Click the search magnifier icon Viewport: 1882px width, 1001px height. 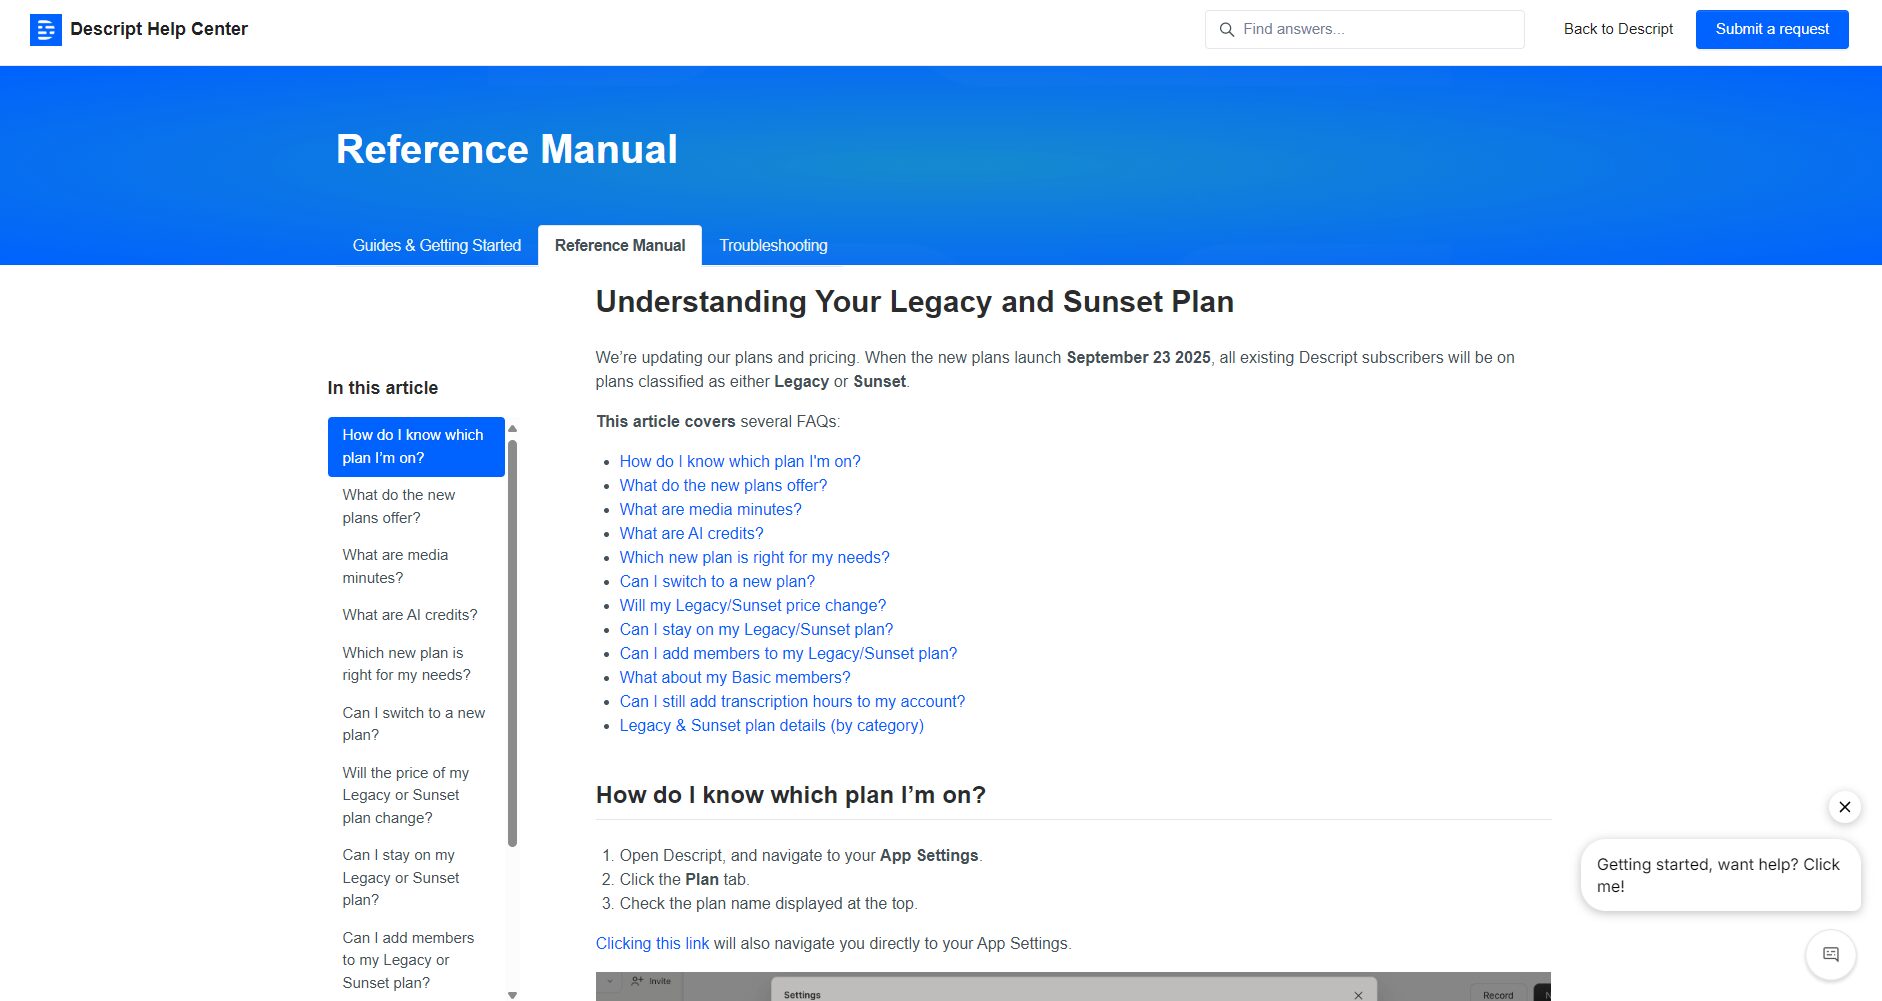tap(1226, 30)
